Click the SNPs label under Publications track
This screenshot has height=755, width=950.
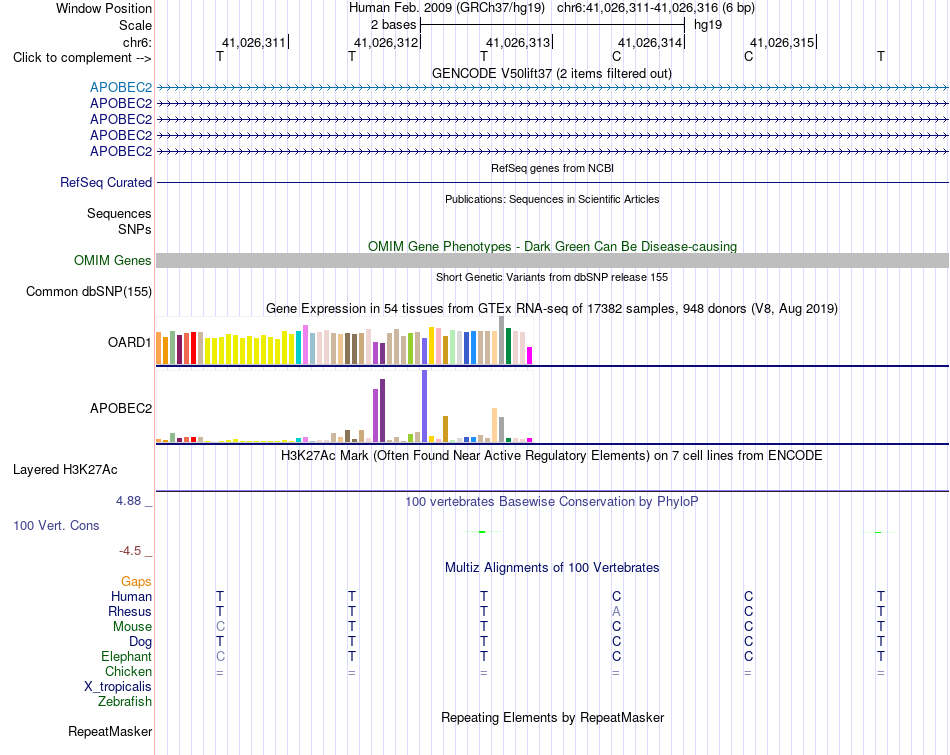pos(135,229)
